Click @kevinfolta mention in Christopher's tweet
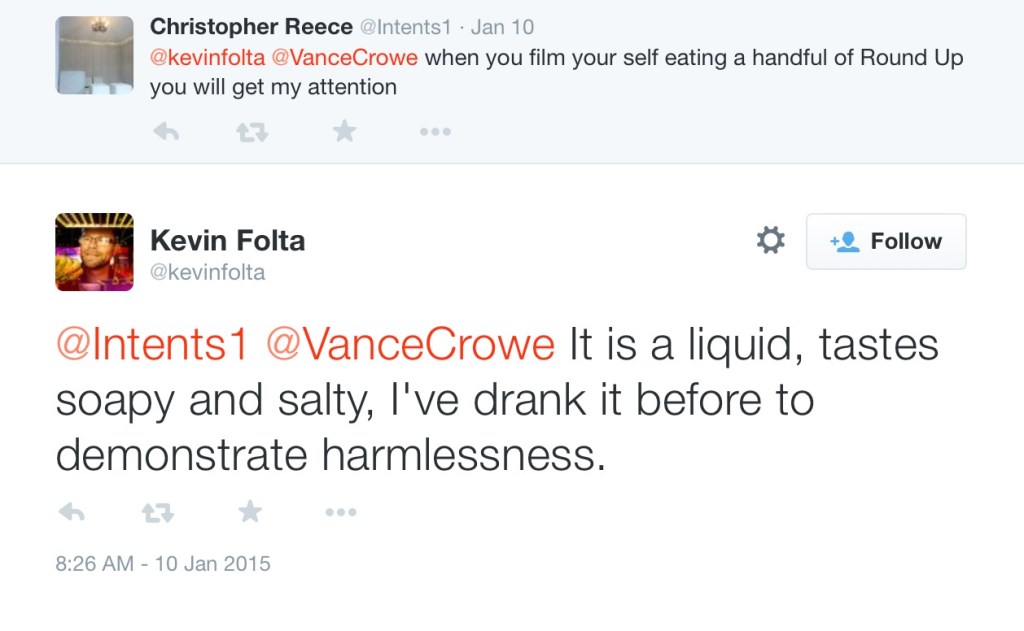The height and width of the screenshot is (631, 1024). (x=208, y=57)
